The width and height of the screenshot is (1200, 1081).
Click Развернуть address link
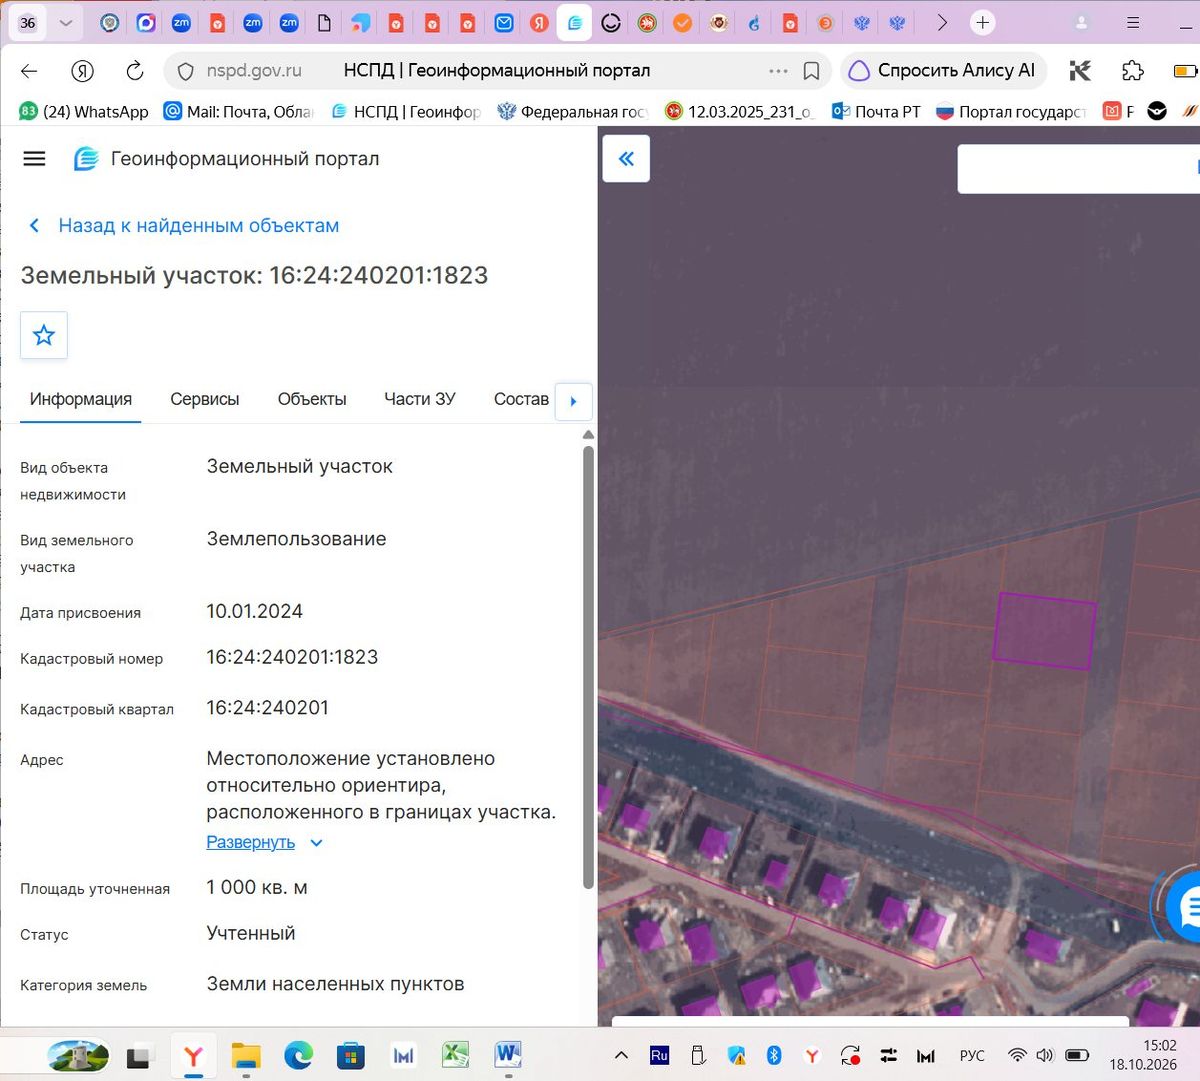point(250,842)
